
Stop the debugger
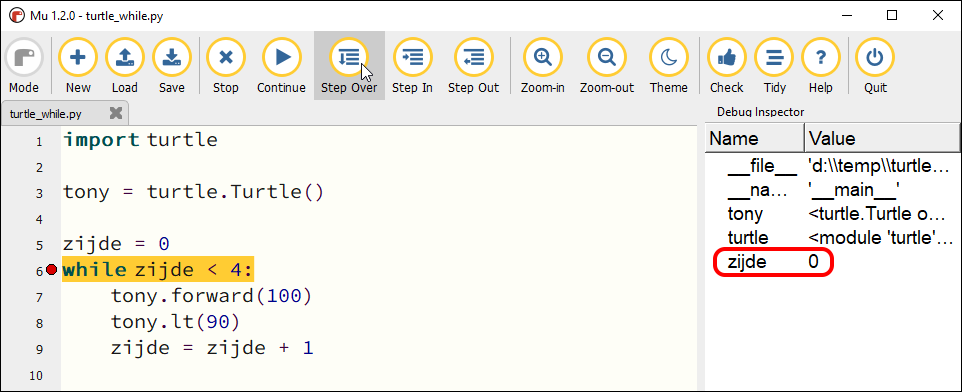(x=226, y=66)
